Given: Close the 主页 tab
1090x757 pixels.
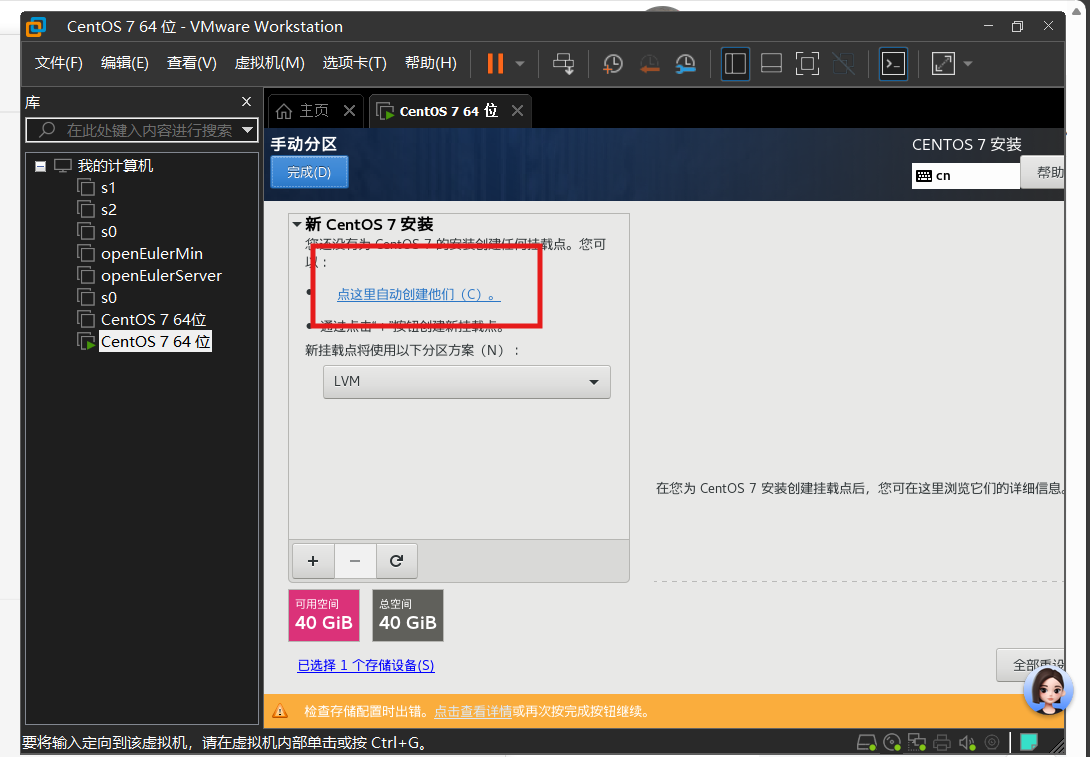Looking at the screenshot, I should (x=350, y=111).
